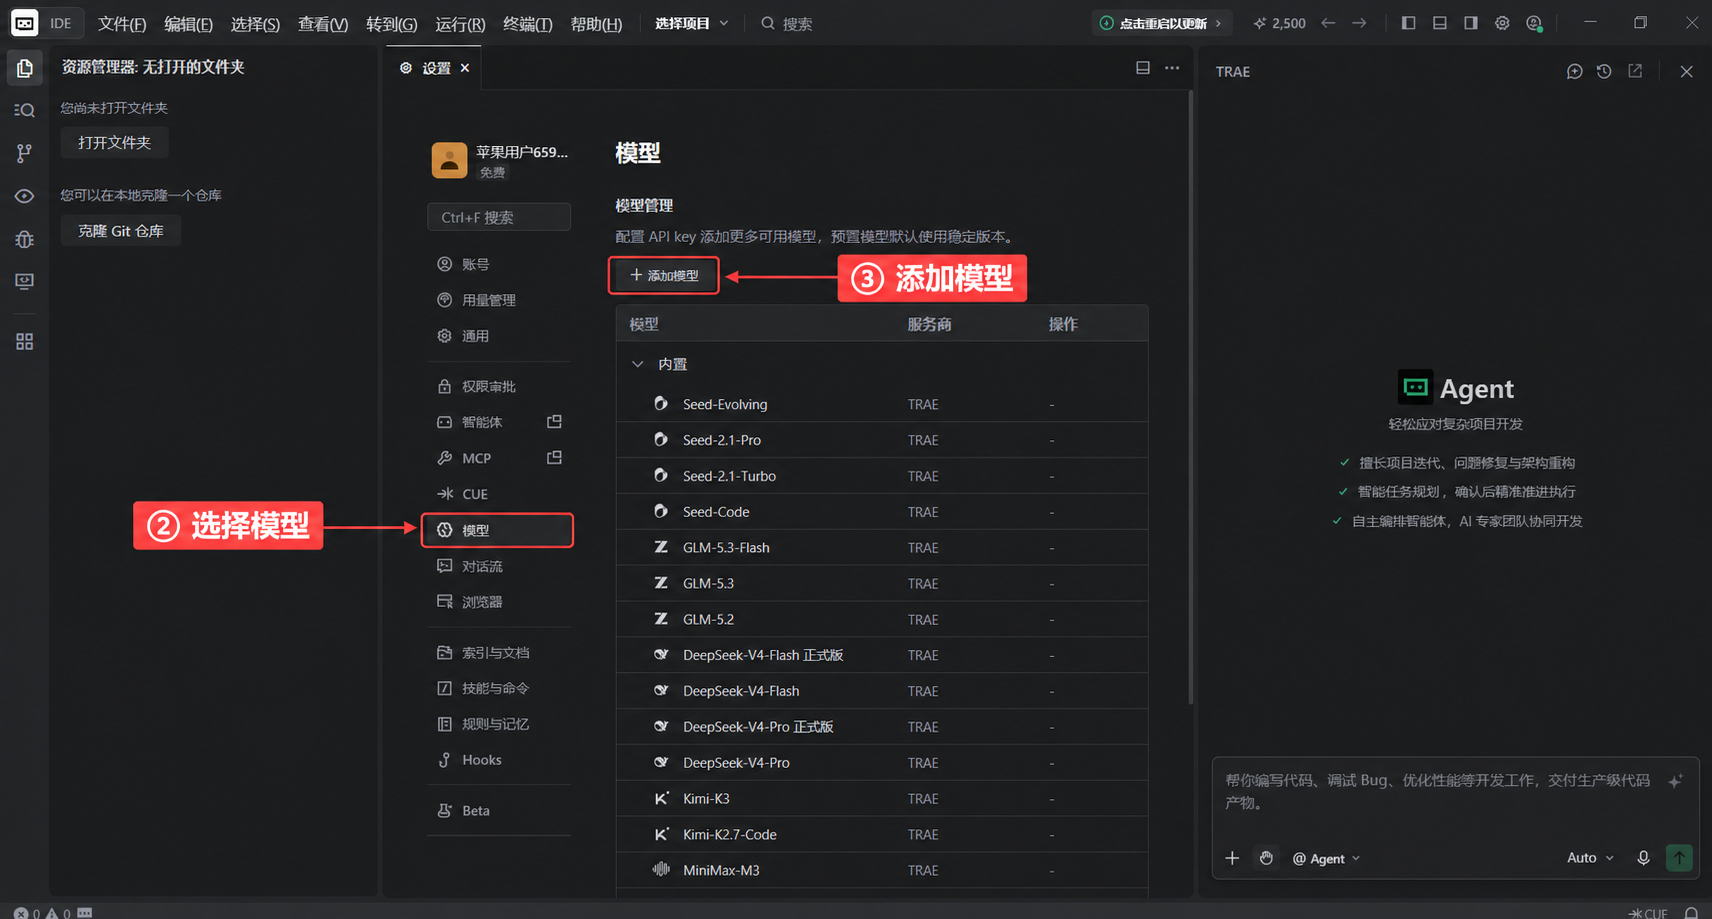Viewport: 1712px width, 919px height.
Task: Select 用量管理 in settings sidebar
Action: tap(497, 300)
